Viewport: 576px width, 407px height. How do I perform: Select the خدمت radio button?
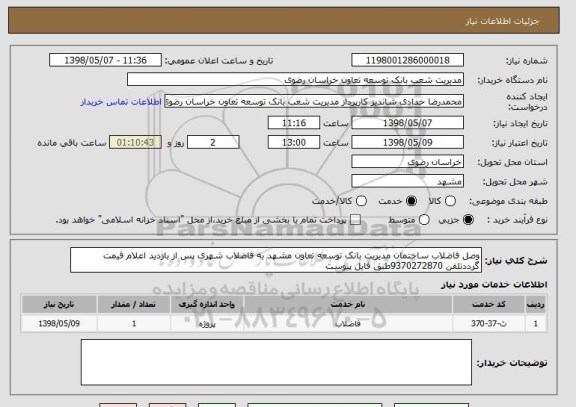click(x=411, y=201)
